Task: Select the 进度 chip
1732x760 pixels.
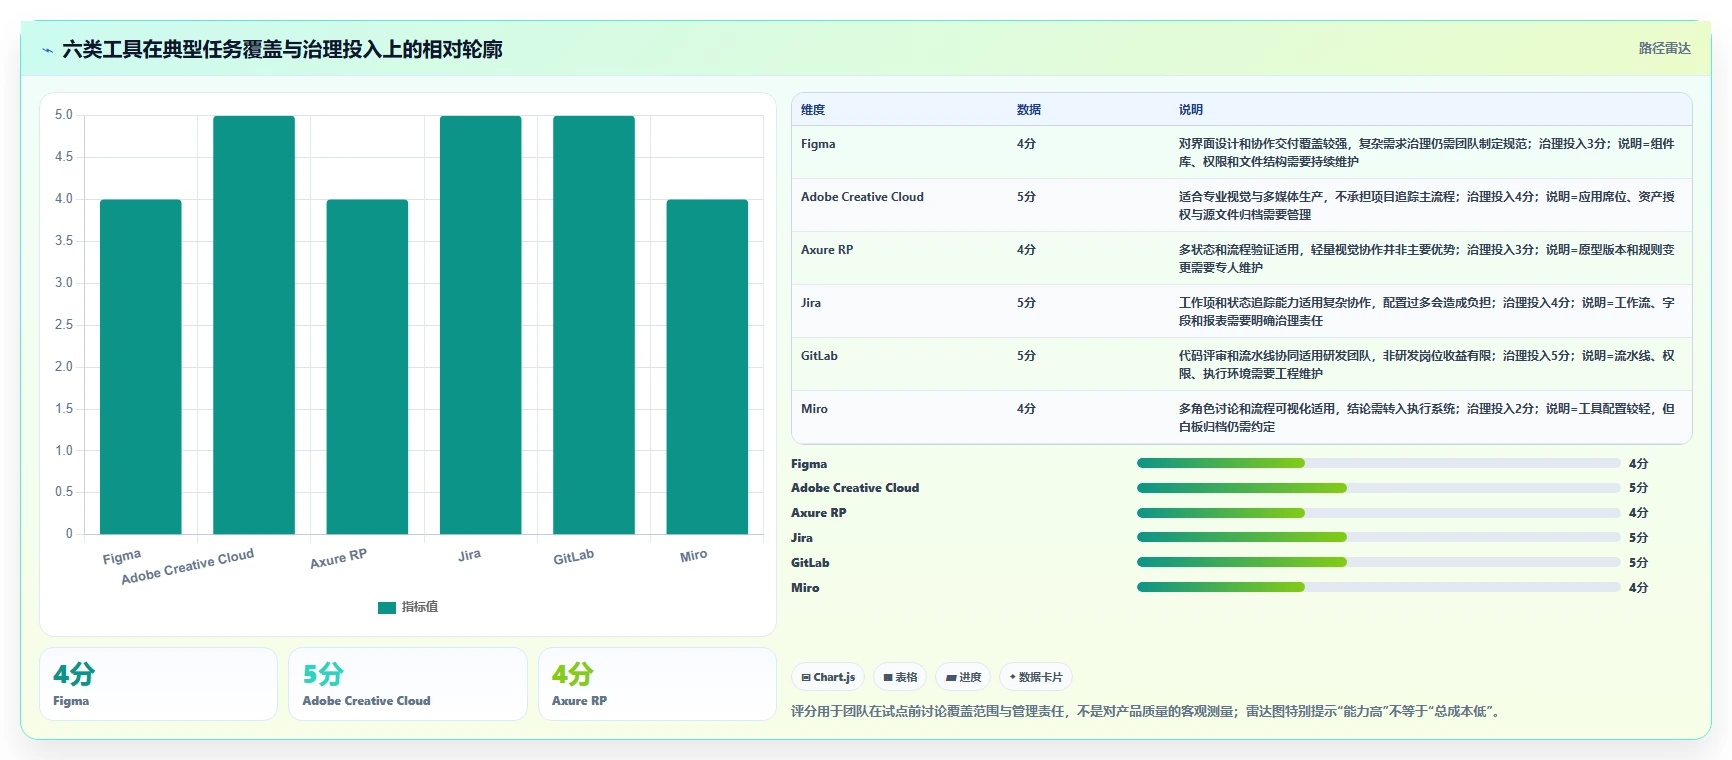Action: (x=963, y=677)
